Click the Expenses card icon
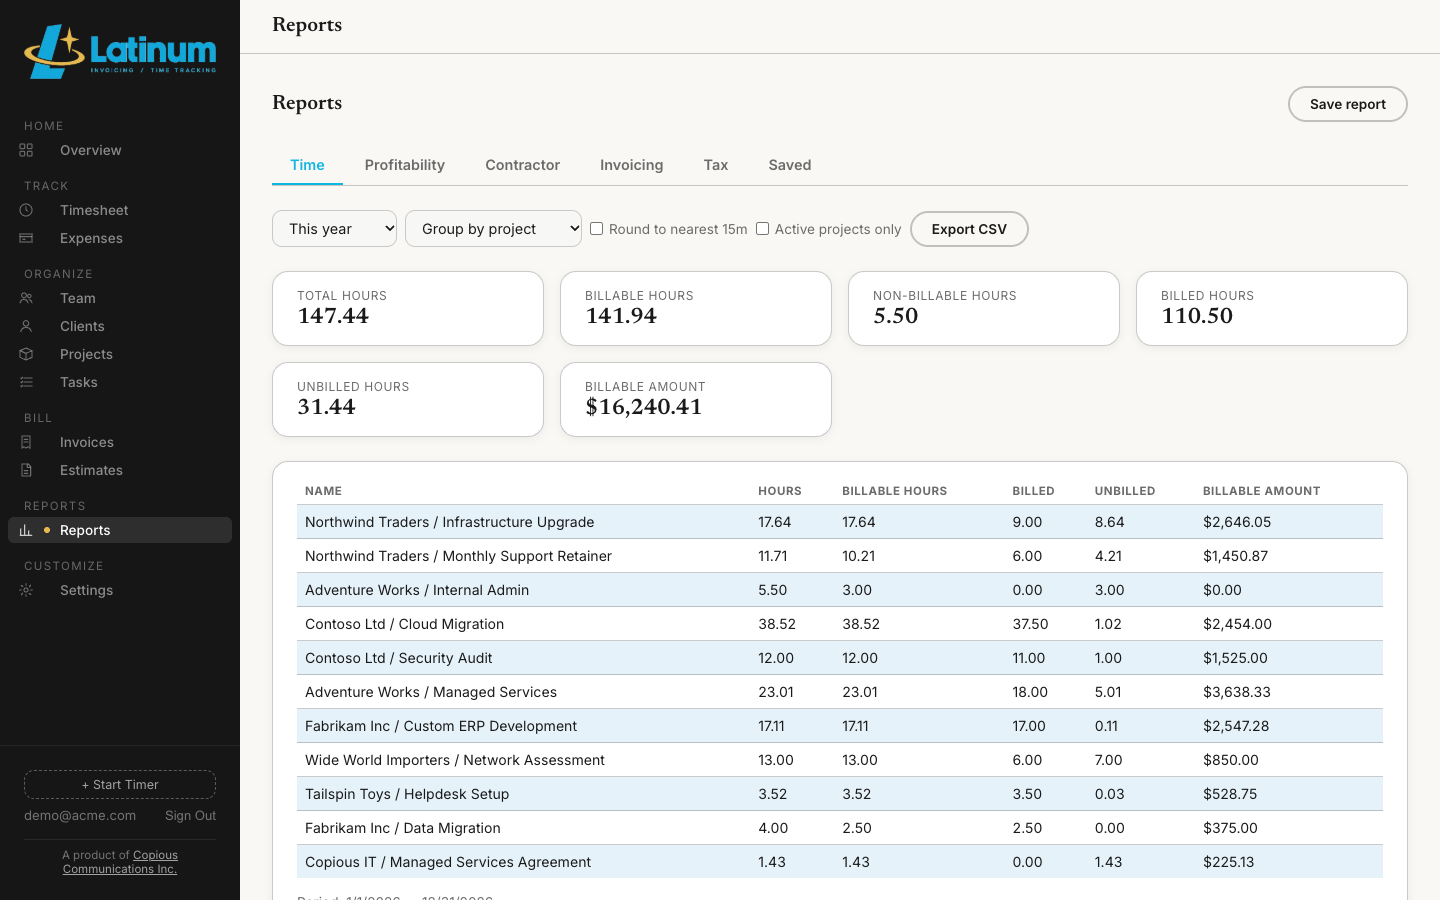1440x900 pixels. pyautogui.click(x=26, y=238)
